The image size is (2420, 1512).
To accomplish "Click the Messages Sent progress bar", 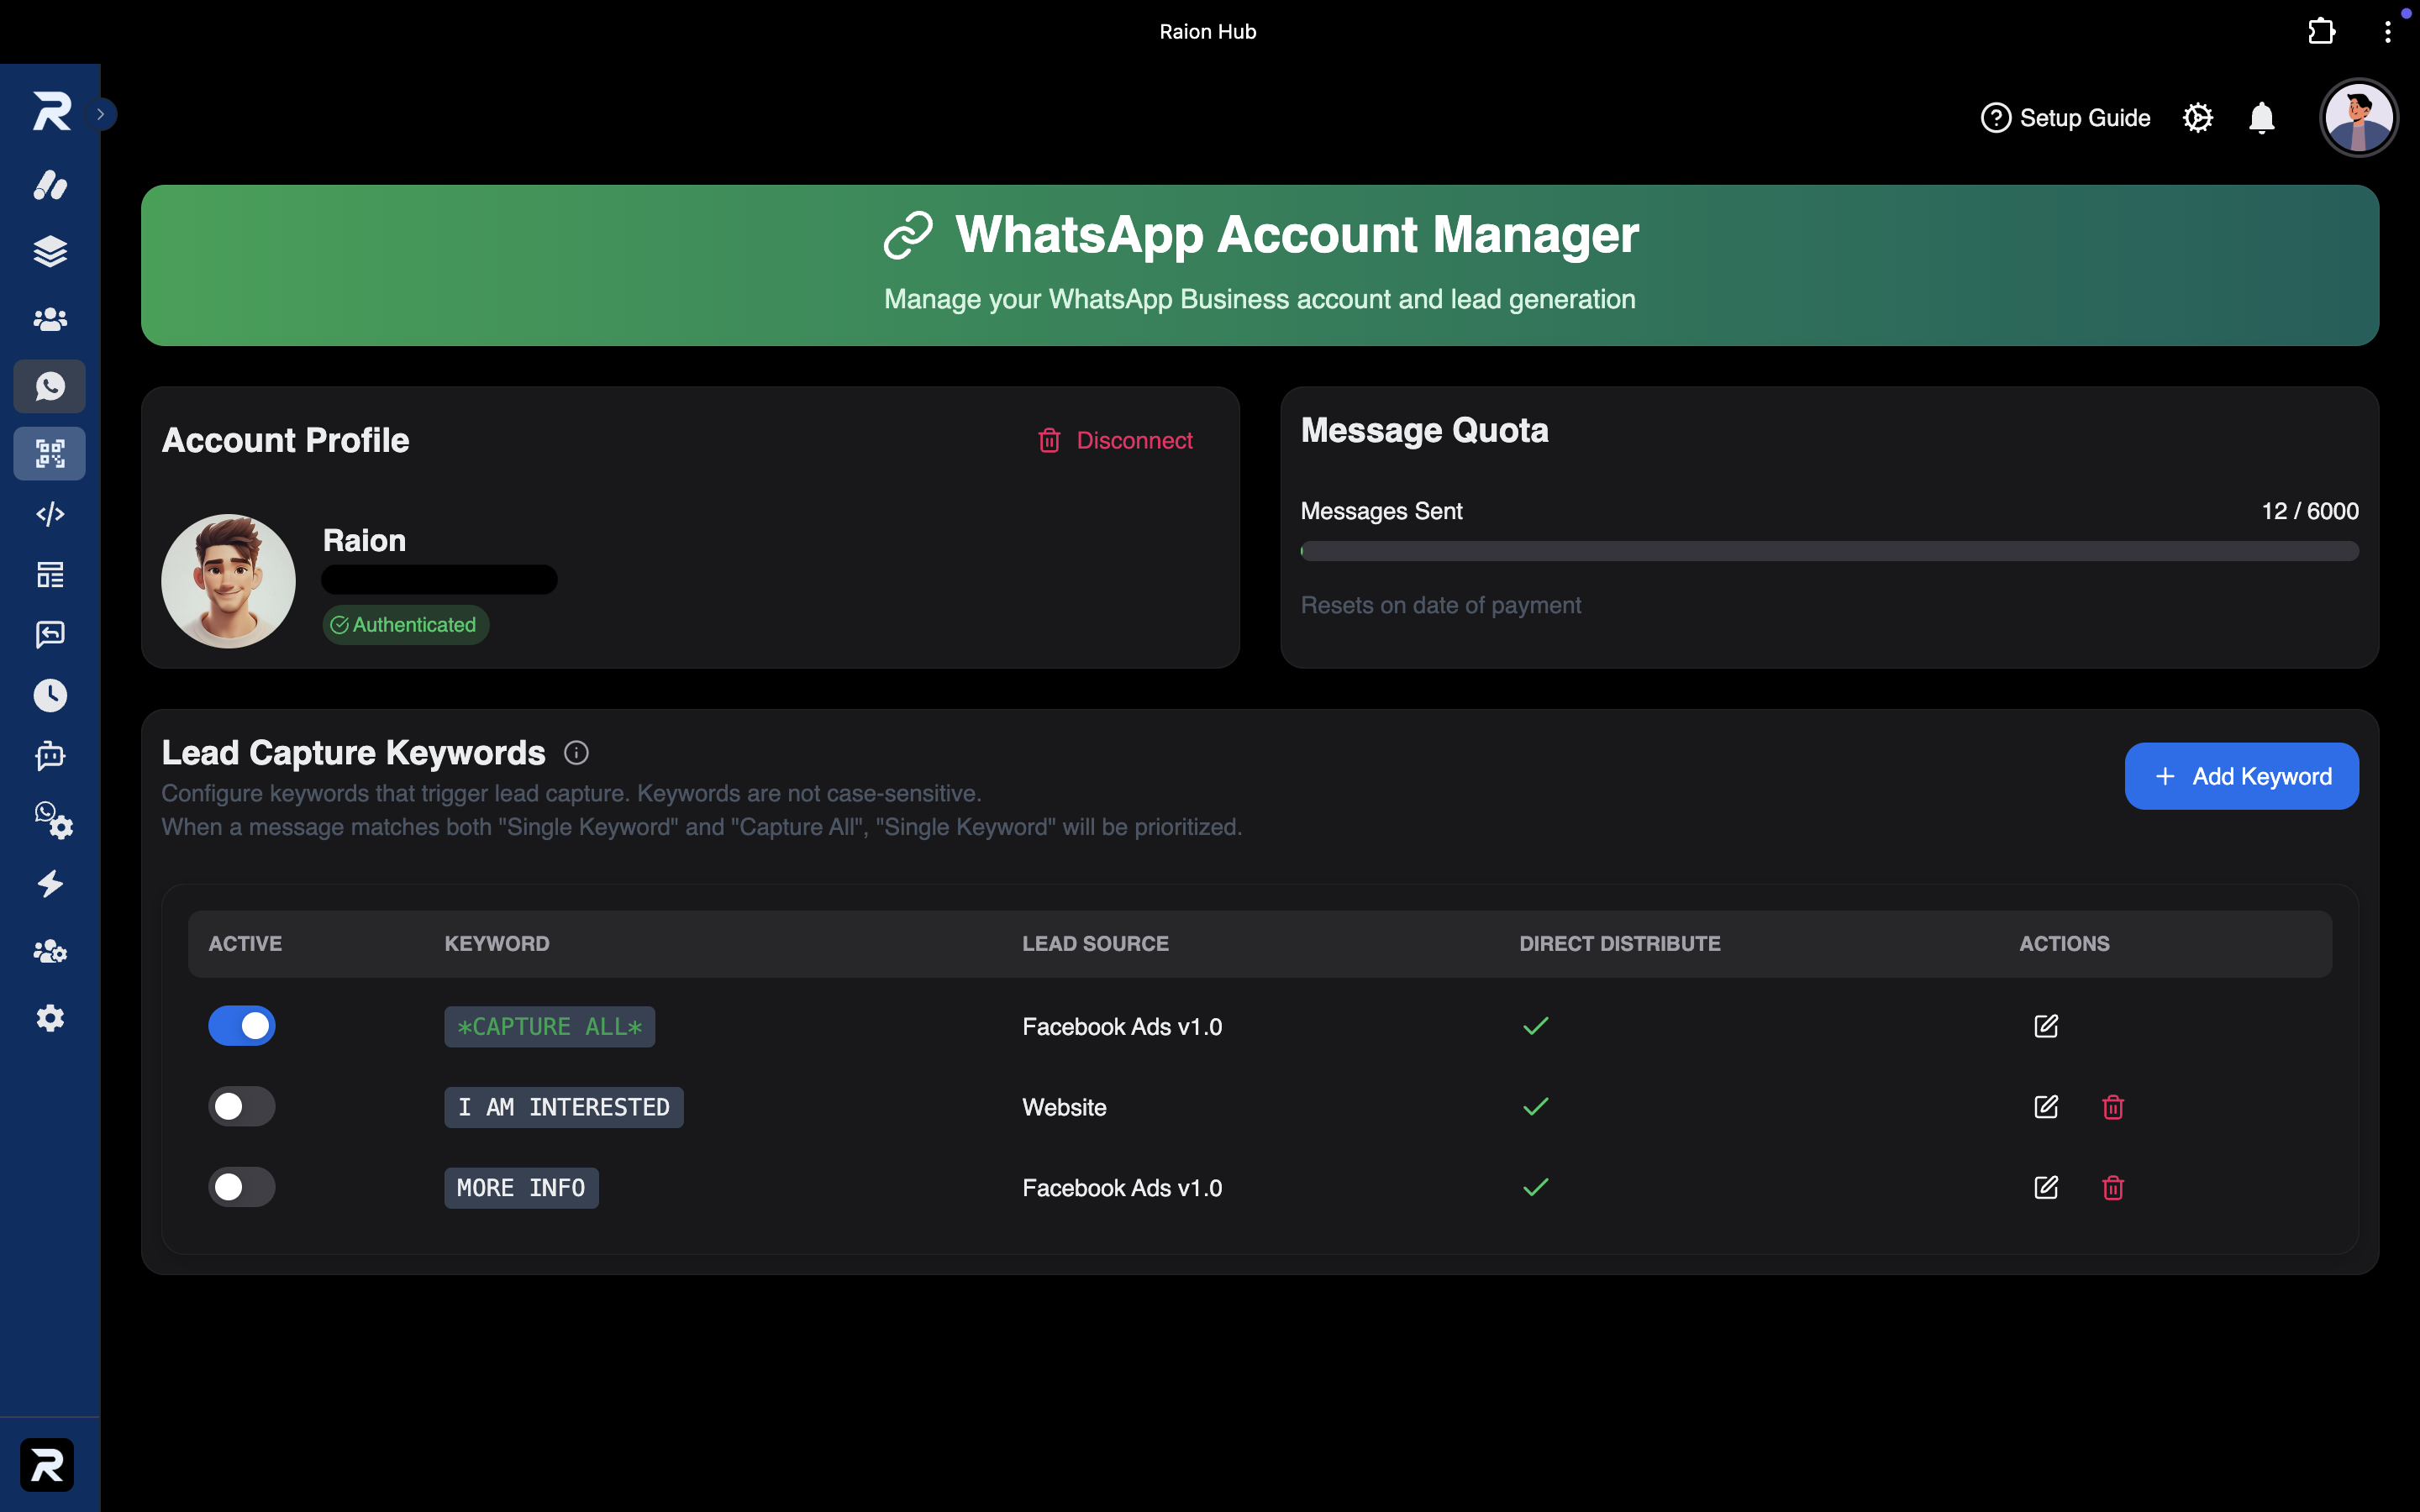I will click(x=1829, y=551).
